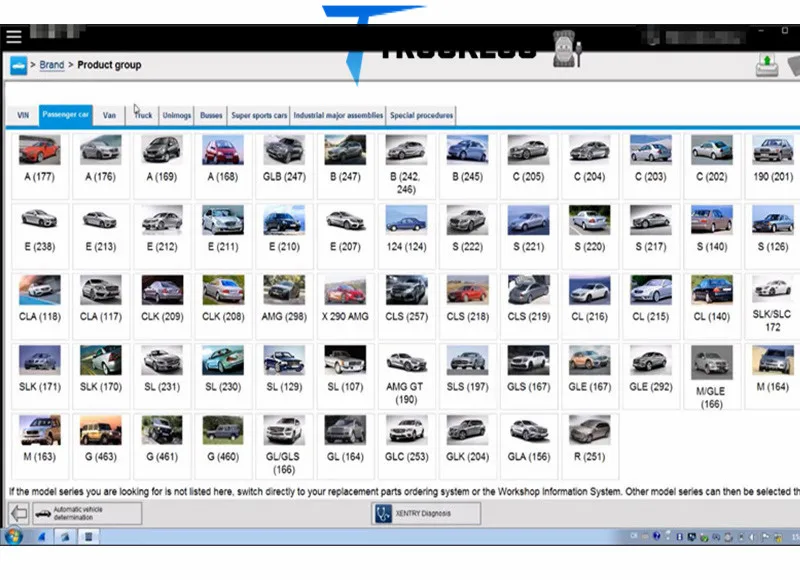Open the Windows Start menu
The width and height of the screenshot is (800, 580).
click(x=14, y=537)
